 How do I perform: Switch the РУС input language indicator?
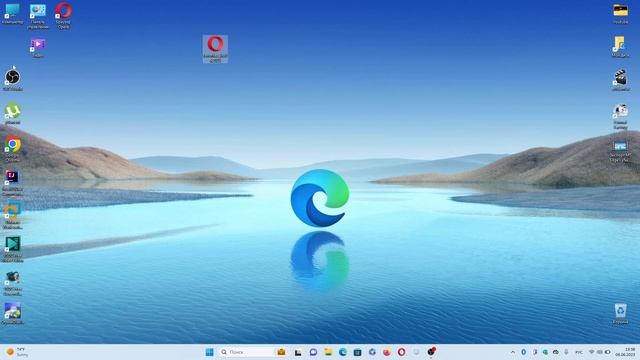pyautogui.click(x=579, y=352)
